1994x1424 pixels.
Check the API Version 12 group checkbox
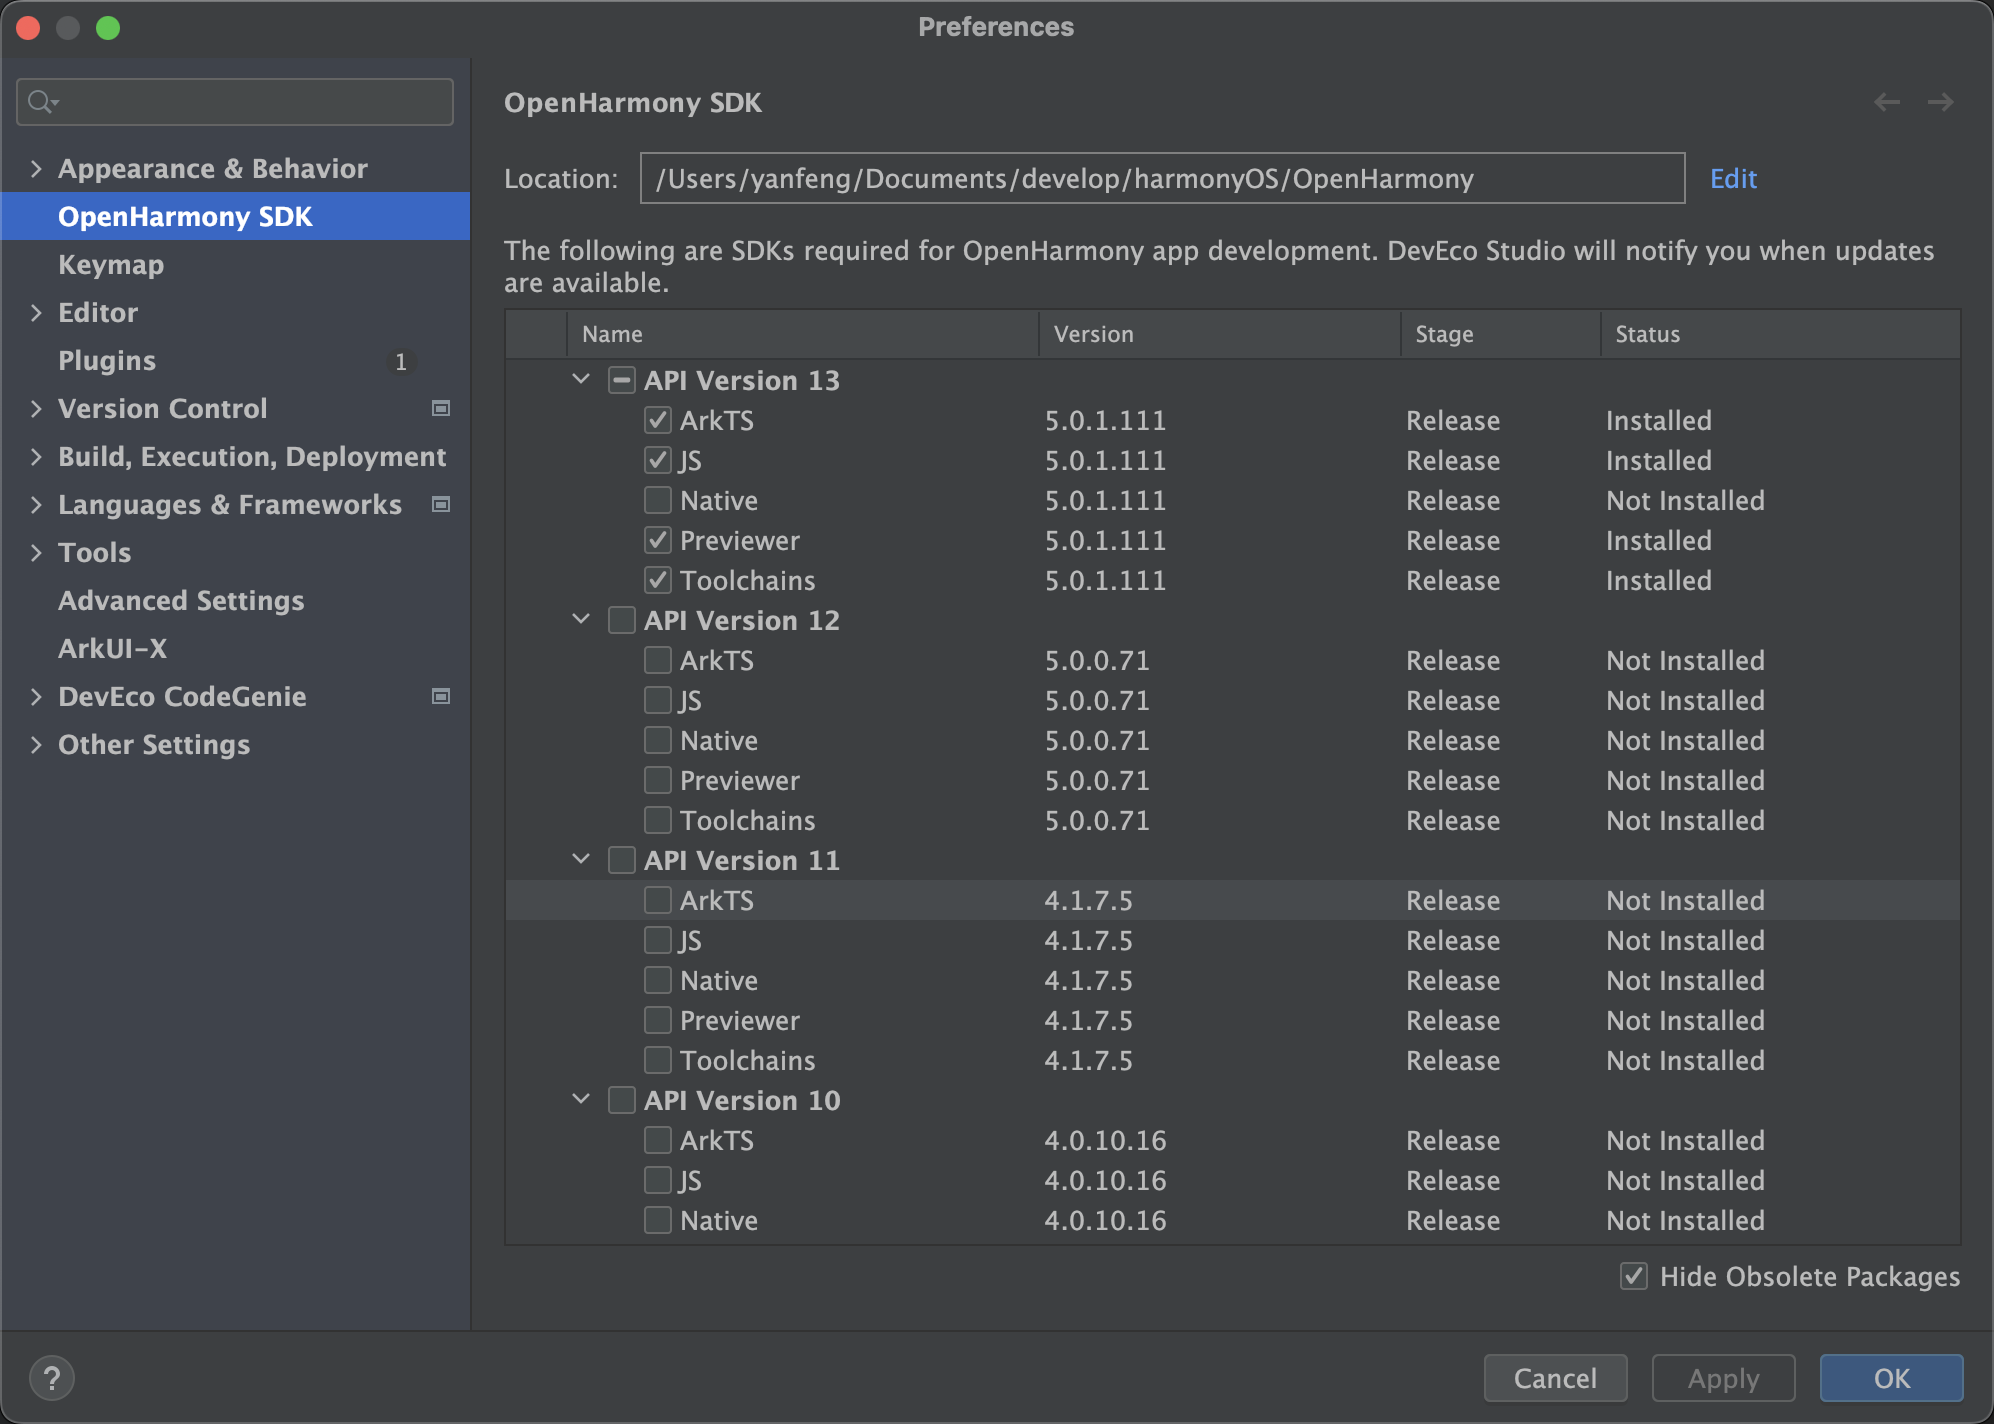point(622,620)
